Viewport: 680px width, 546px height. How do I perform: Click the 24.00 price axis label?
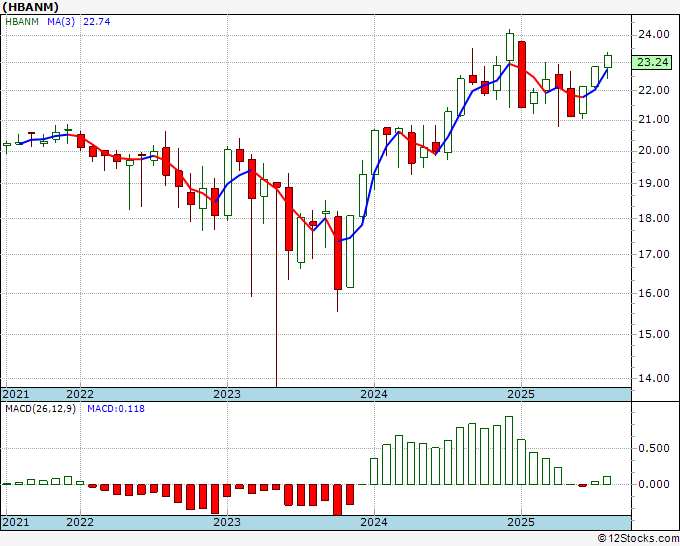point(654,34)
